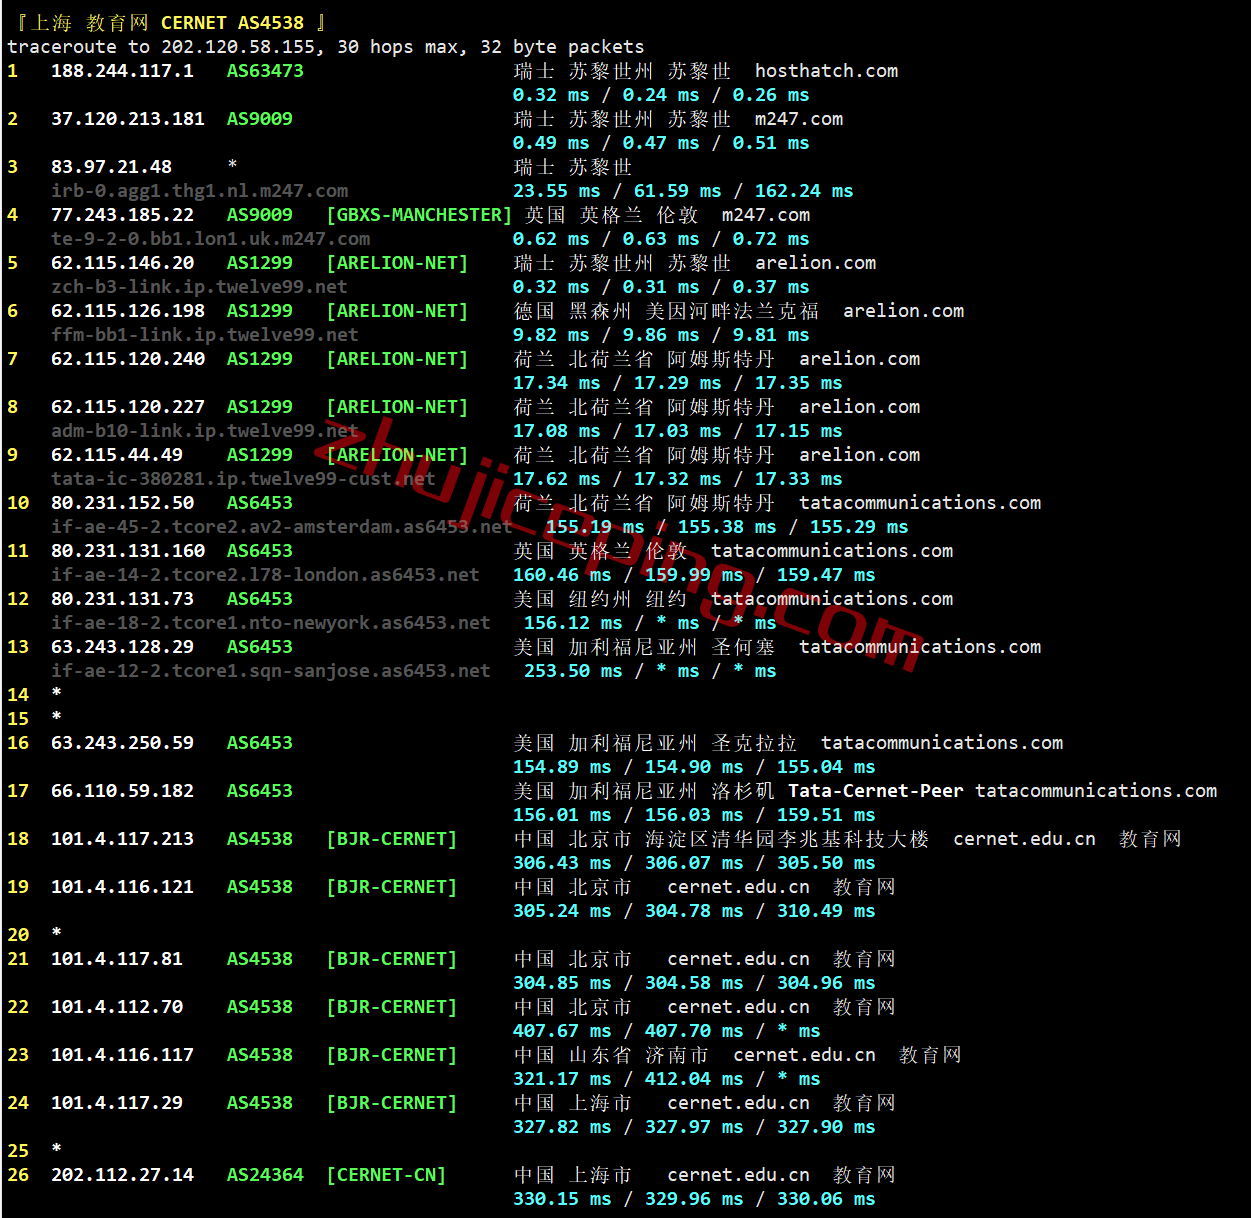Select the [GBXS-MANCHESTER] tag
This screenshot has height=1218, width=1251.
click(419, 215)
